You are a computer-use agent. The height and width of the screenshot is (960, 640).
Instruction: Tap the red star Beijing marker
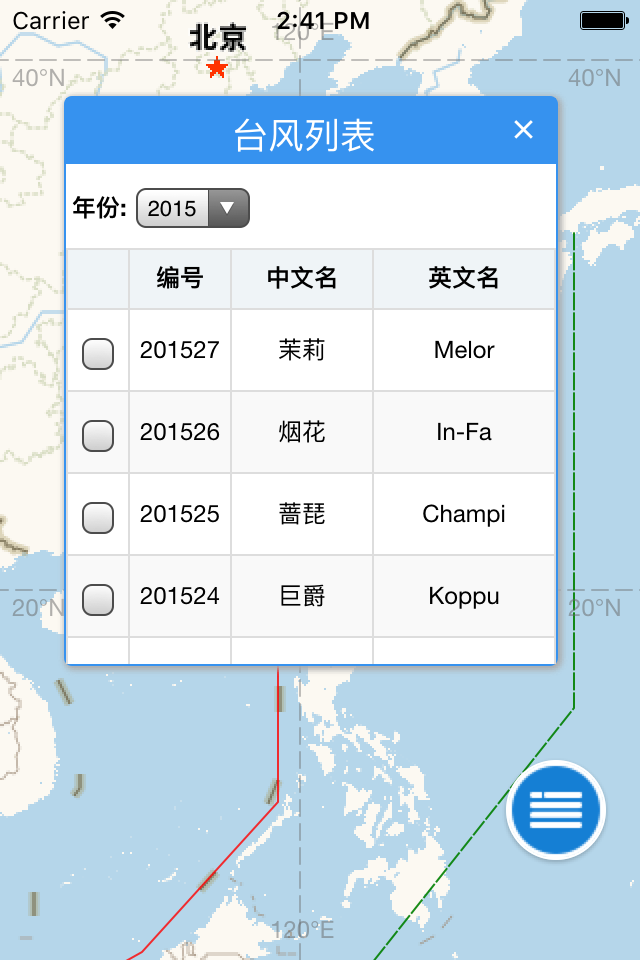pos(217,67)
